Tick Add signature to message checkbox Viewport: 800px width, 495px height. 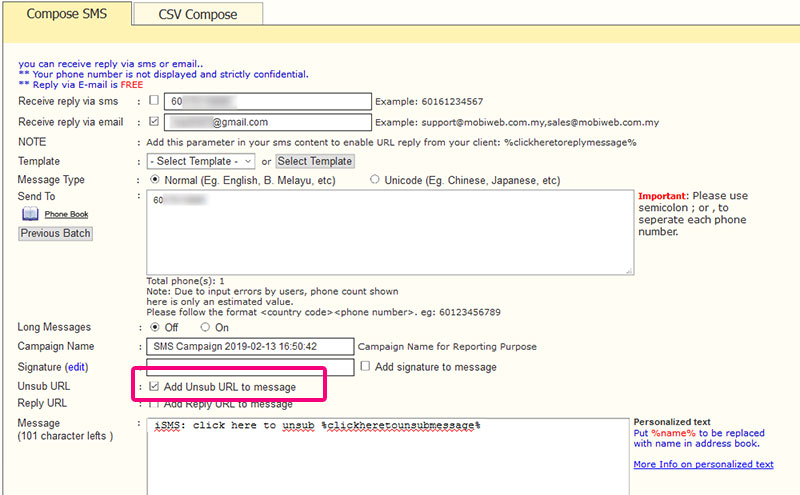point(365,367)
